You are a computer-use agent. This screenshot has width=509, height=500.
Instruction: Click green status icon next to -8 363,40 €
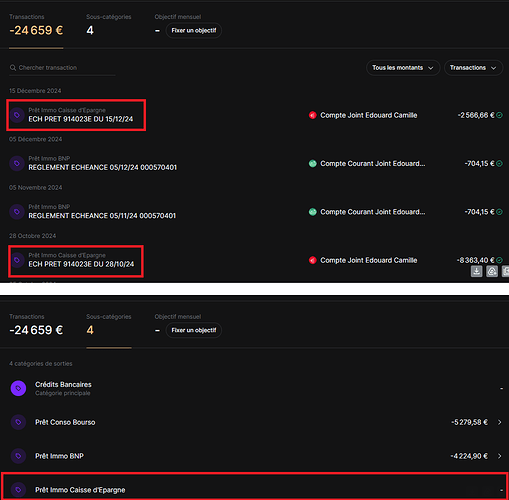499,260
